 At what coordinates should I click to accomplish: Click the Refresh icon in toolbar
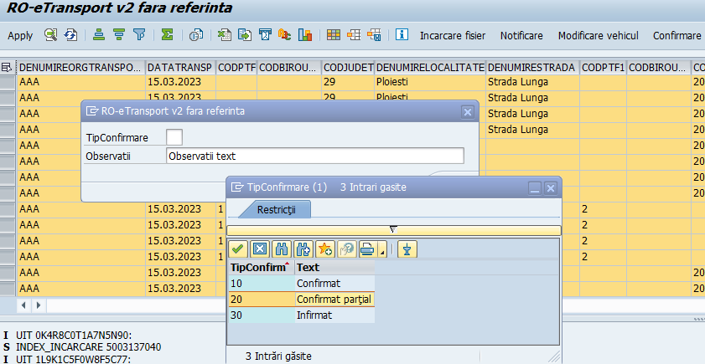click(x=70, y=35)
